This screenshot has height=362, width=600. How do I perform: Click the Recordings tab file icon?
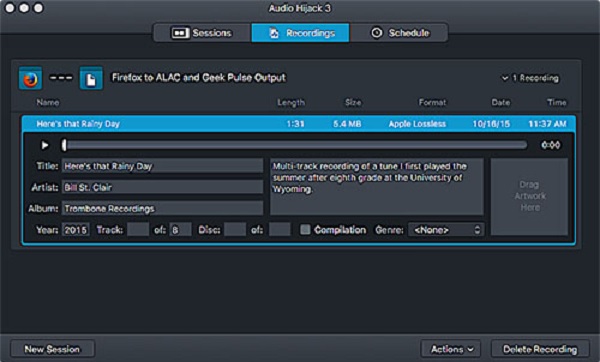(274, 33)
